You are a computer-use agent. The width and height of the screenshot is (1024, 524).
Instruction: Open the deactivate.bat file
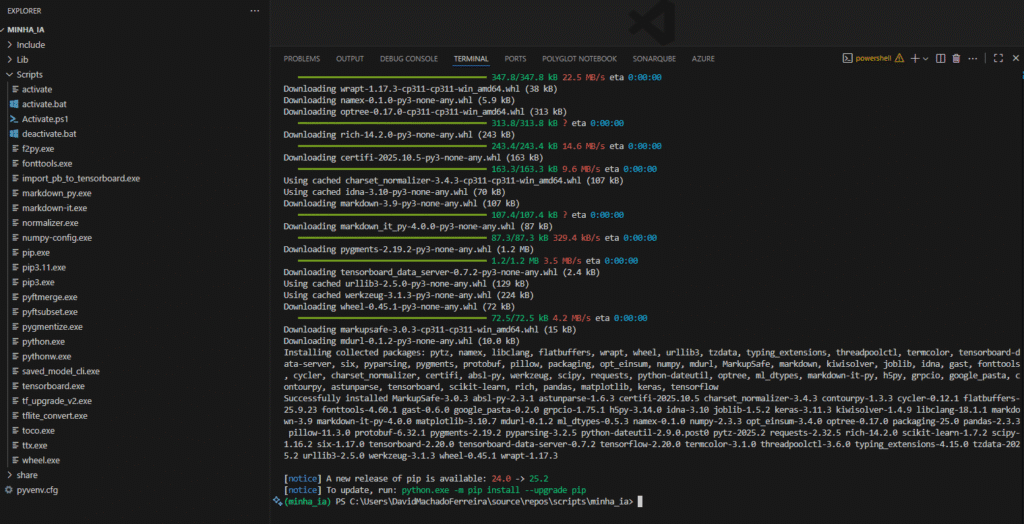tap(49, 134)
